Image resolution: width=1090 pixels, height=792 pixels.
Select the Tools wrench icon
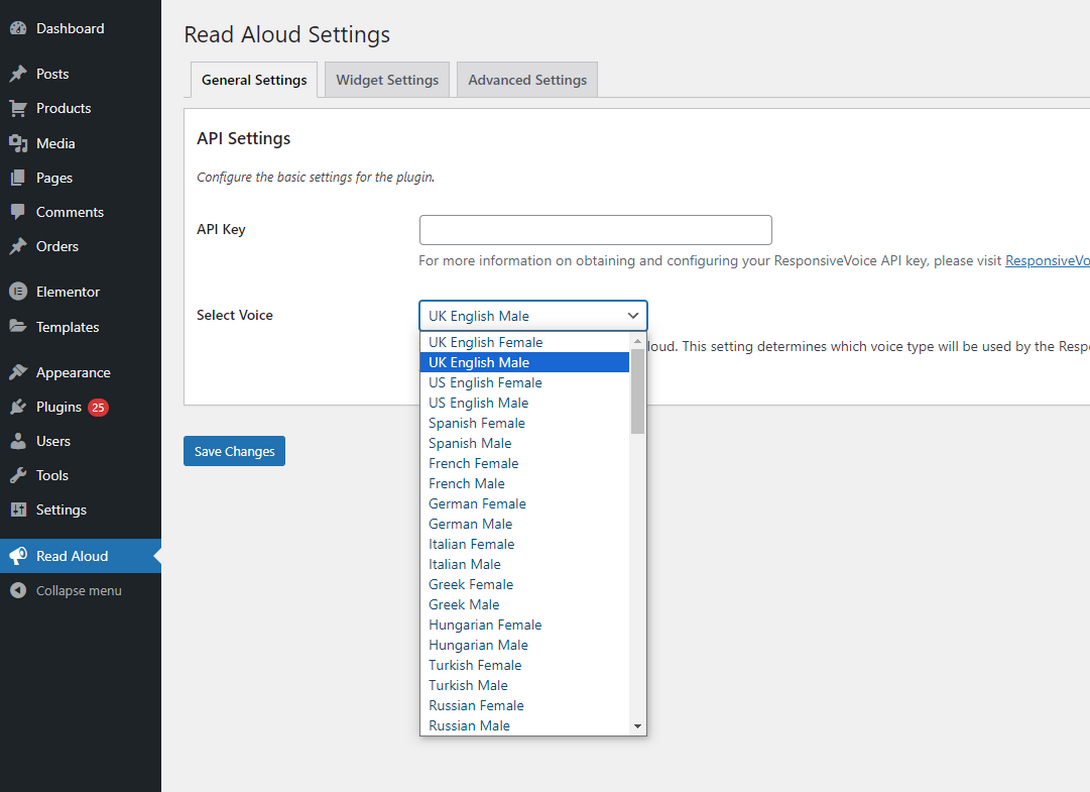(x=20, y=475)
